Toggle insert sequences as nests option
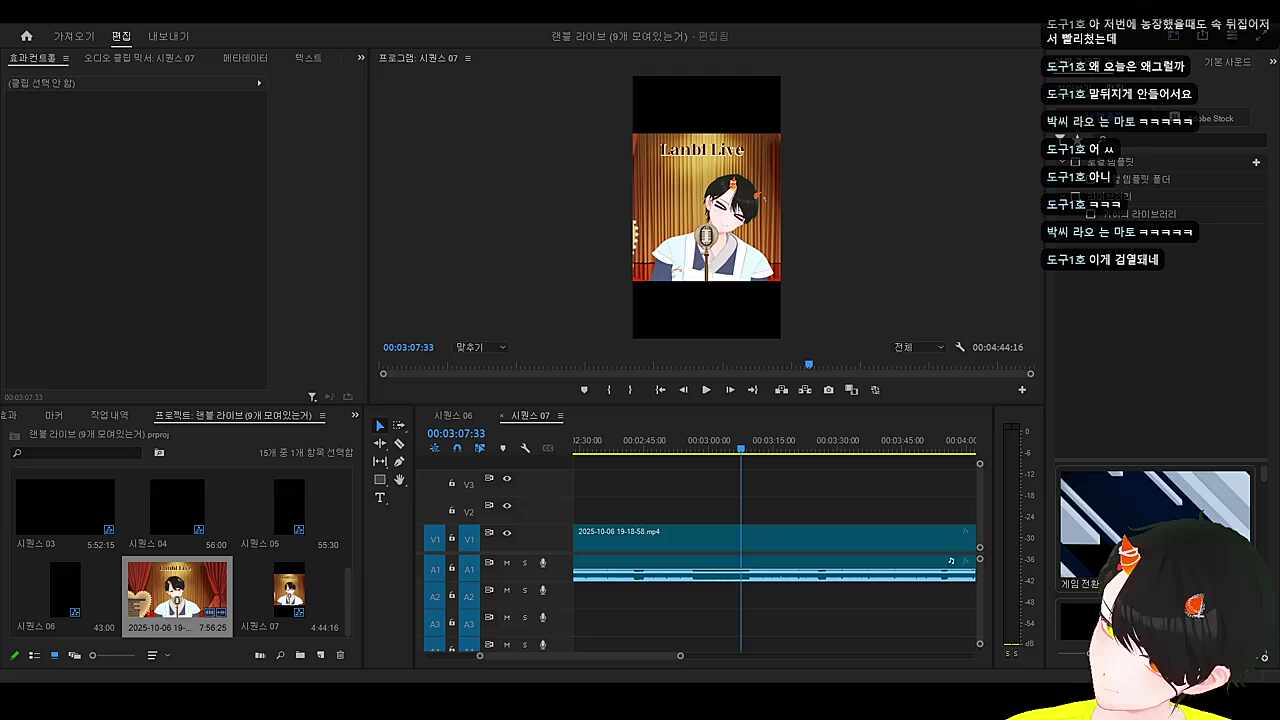 click(x=435, y=448)
